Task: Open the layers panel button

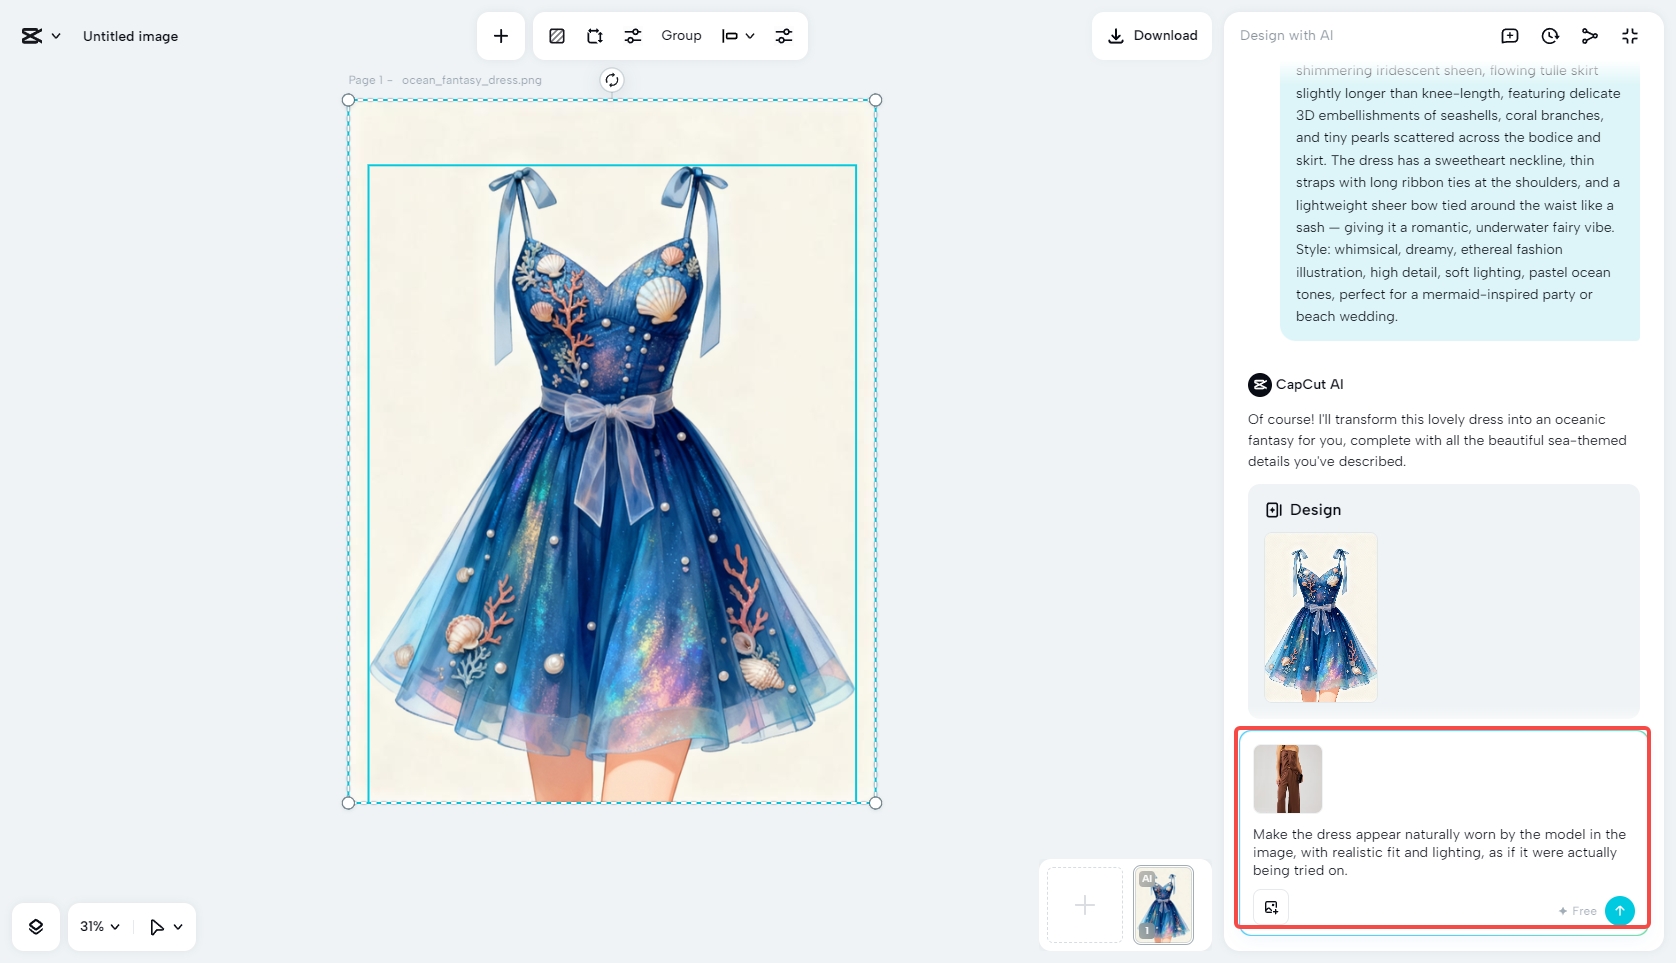Action: 36,927
